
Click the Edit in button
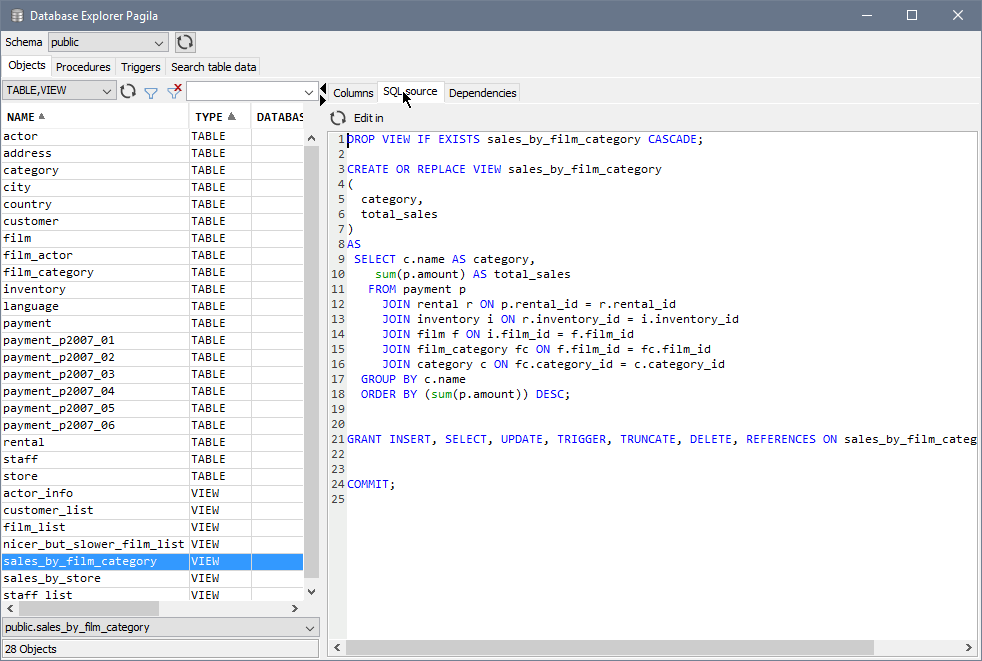tap(368, 118)
